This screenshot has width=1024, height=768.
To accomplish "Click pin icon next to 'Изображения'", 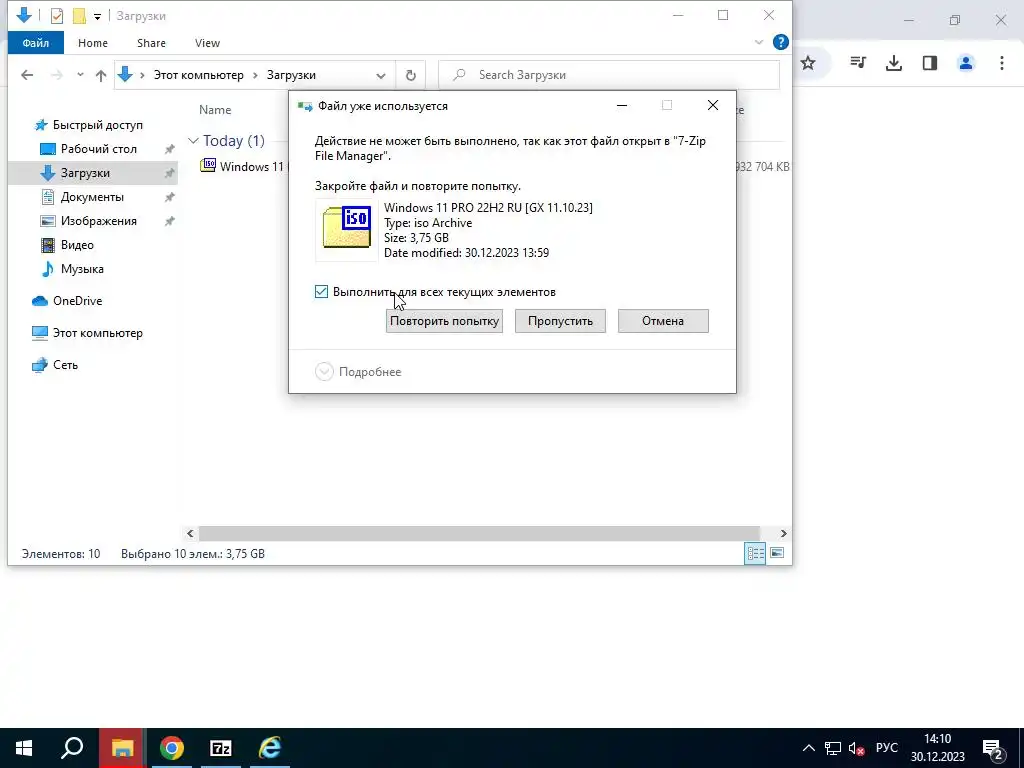I will click(169, 221).
